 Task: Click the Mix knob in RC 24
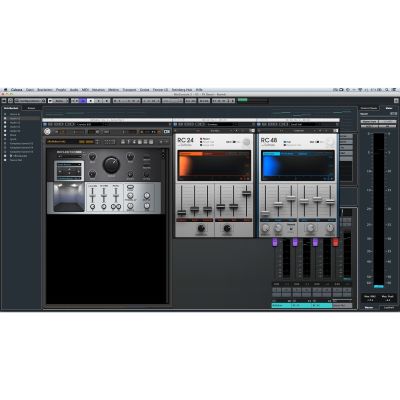246,142
